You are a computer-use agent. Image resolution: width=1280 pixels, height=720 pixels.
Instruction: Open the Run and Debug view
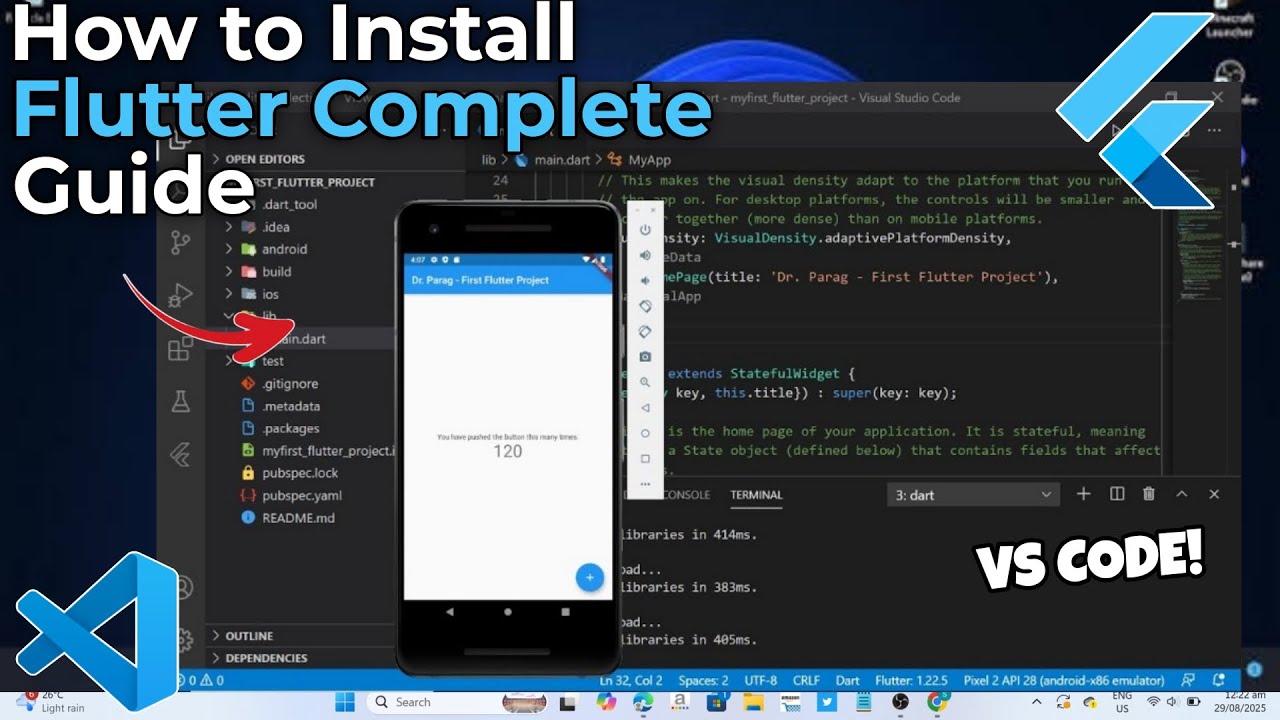tap(180, 295)
